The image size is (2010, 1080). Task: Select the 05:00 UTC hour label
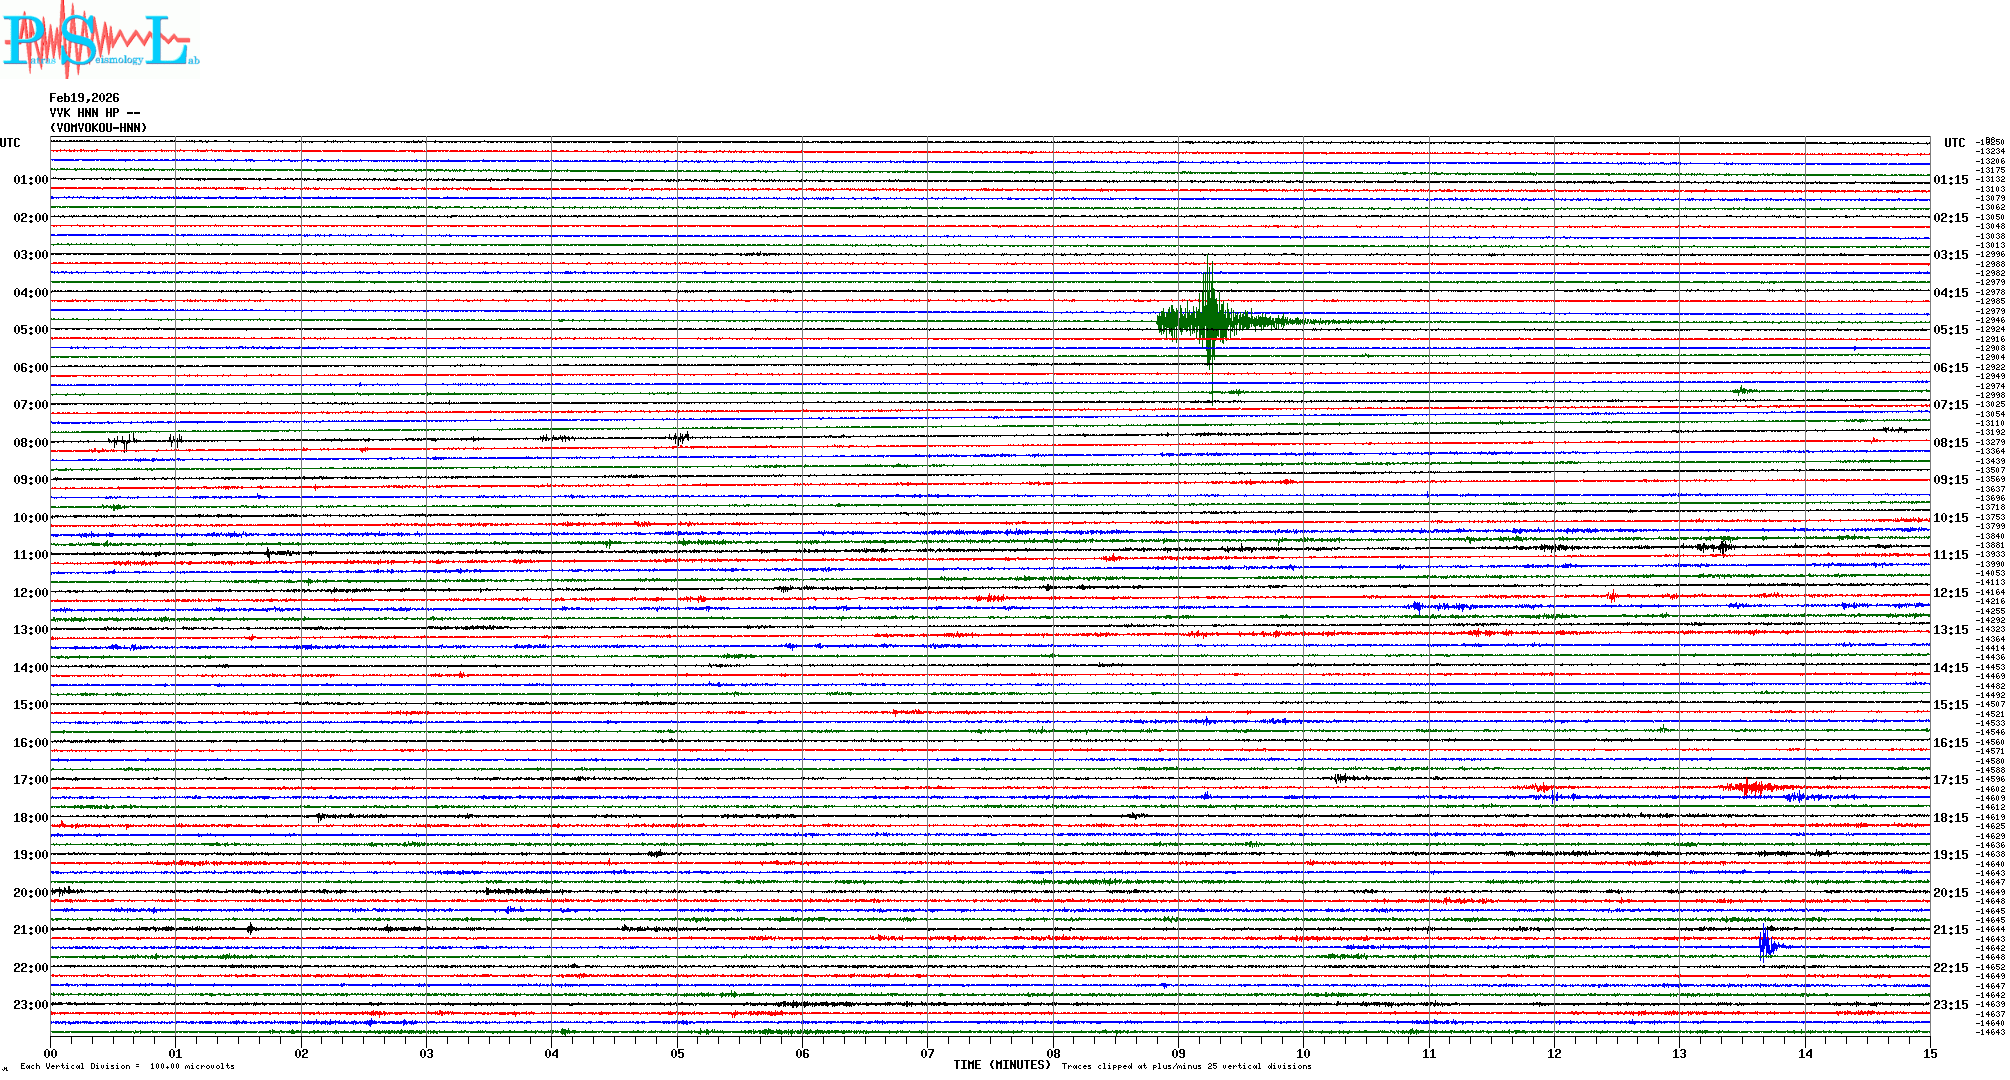30,330
